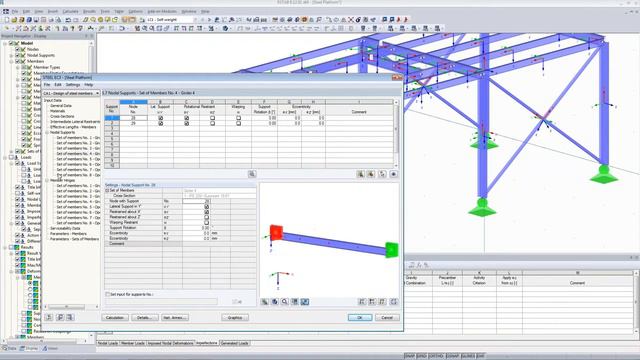Click the isometric view icon under member preview
Viewport: 640px width, 360px height.
393,302
